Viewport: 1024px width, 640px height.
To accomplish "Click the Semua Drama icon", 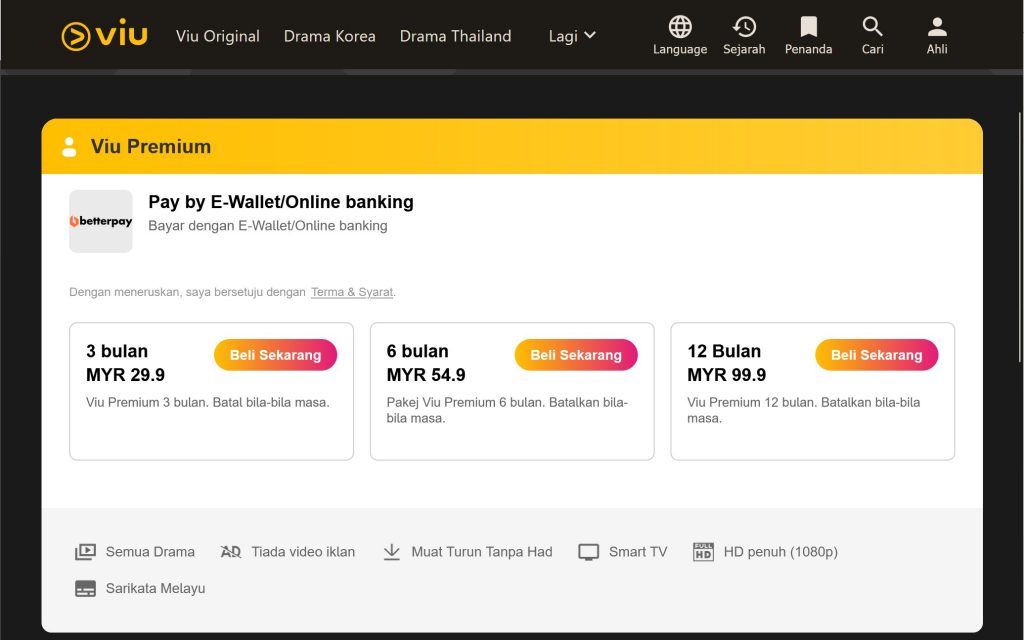I will pos(85,552).
